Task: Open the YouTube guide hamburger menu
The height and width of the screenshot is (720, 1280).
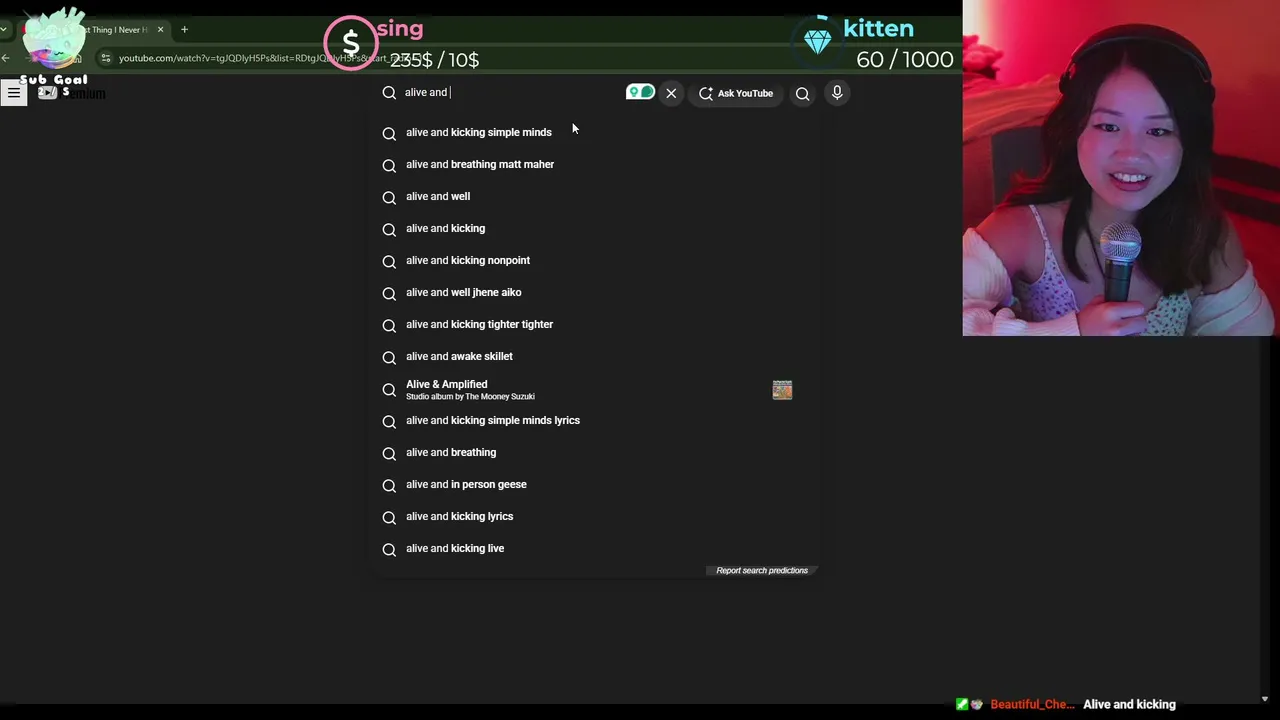Action: pos(14,93)
